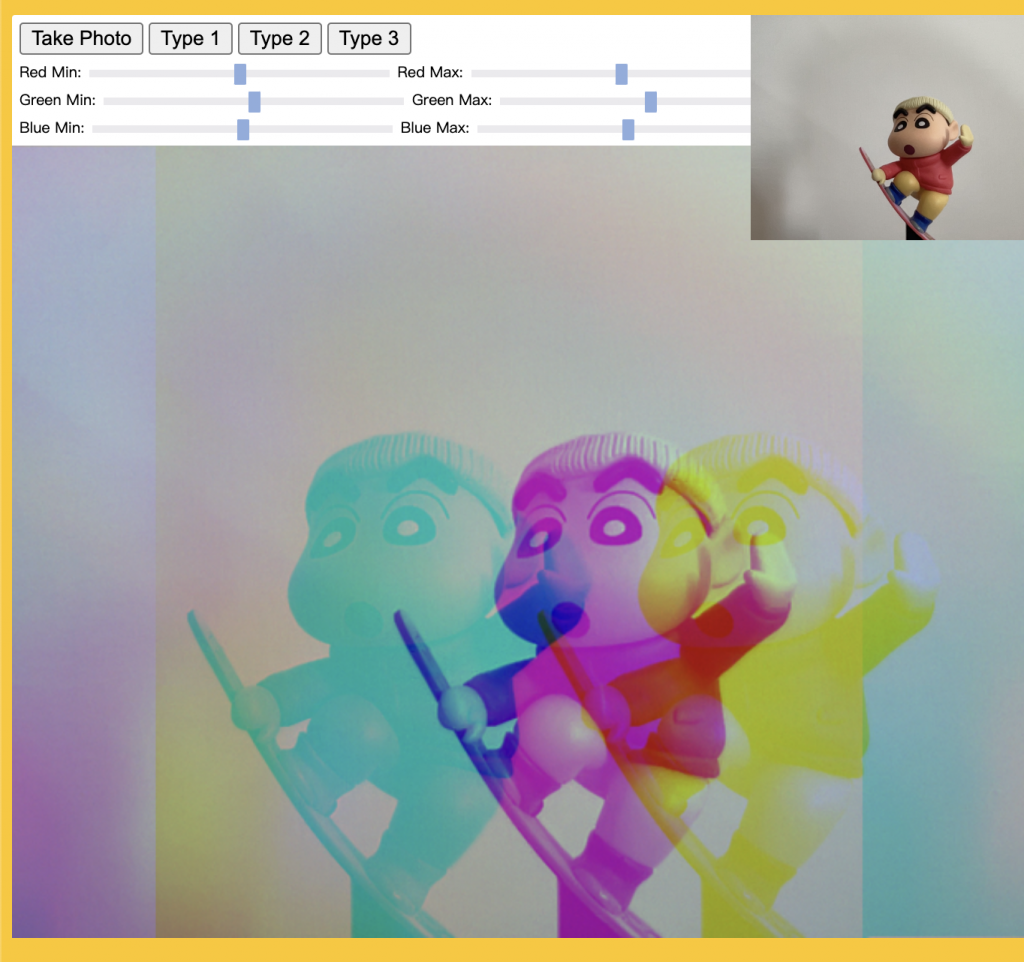The height and width of the screenshot is (962, 1024).
Task: Click the Blue Max label
Action: 435,128
